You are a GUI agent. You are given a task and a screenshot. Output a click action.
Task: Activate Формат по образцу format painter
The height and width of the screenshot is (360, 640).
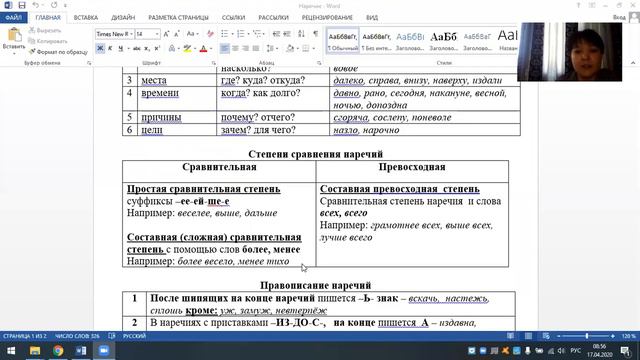coord(58,52)
